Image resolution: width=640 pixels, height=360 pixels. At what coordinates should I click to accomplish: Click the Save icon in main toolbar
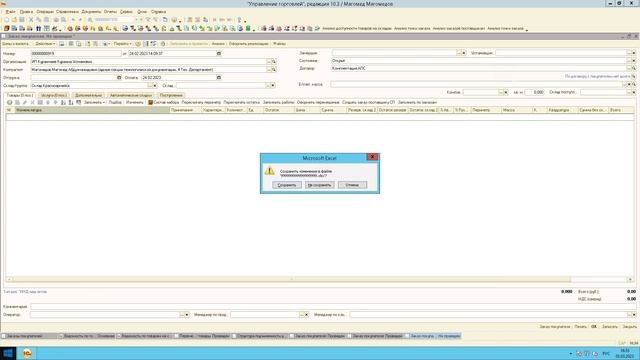coord(22,20)
